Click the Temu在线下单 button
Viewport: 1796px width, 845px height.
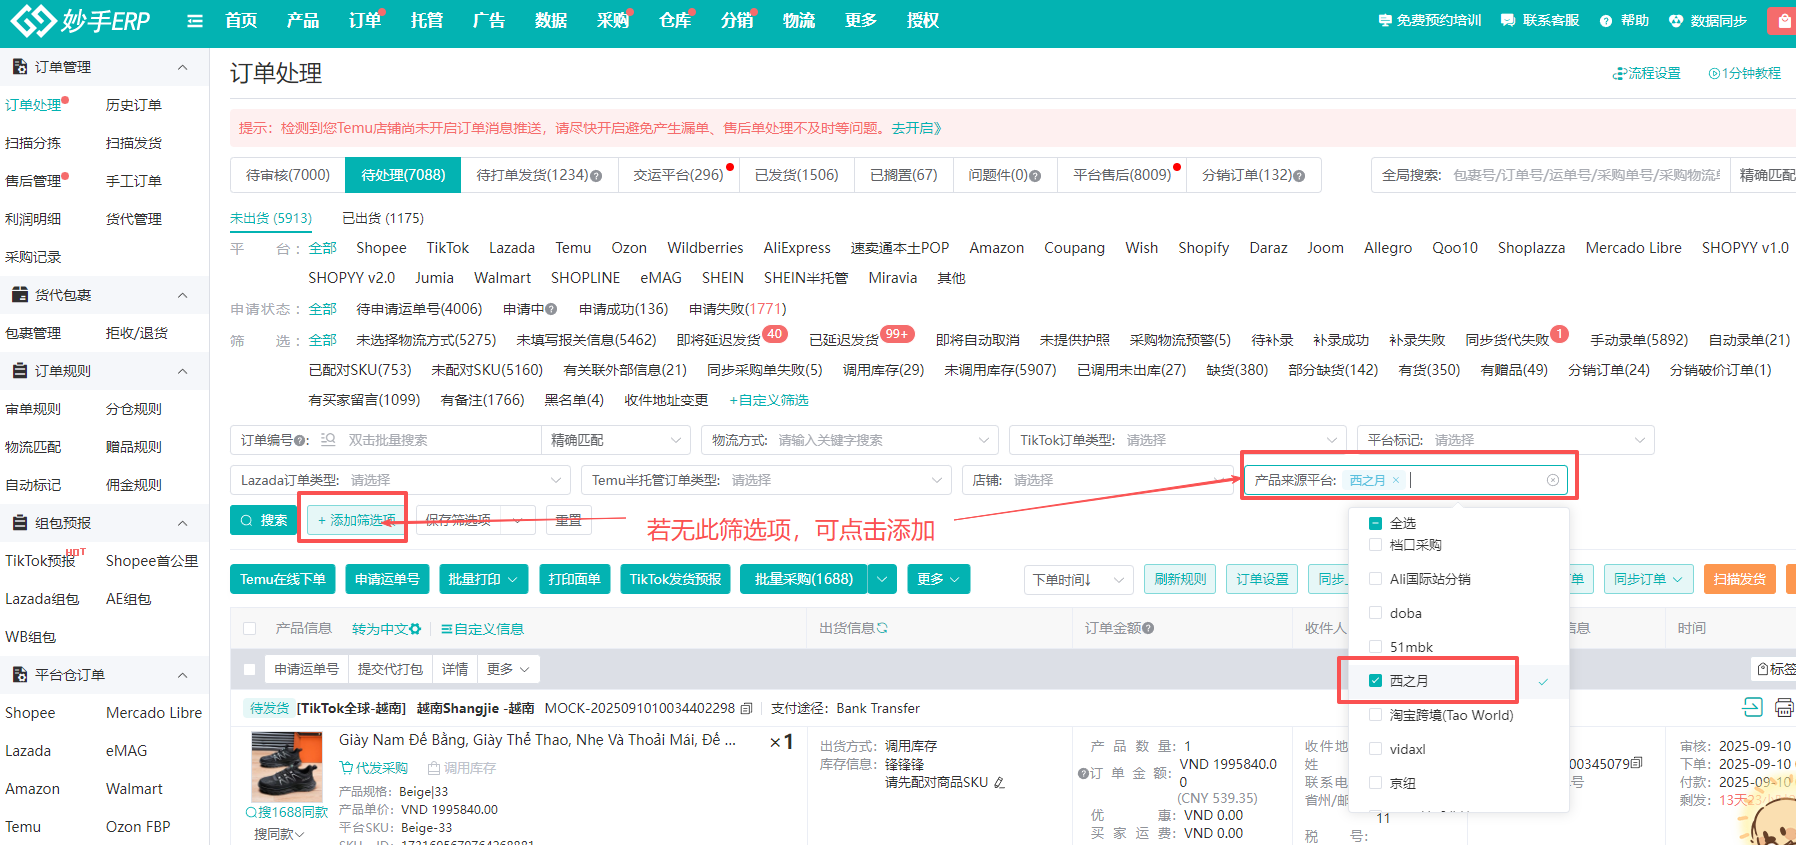pyautogui.click(x=283, y=579)
